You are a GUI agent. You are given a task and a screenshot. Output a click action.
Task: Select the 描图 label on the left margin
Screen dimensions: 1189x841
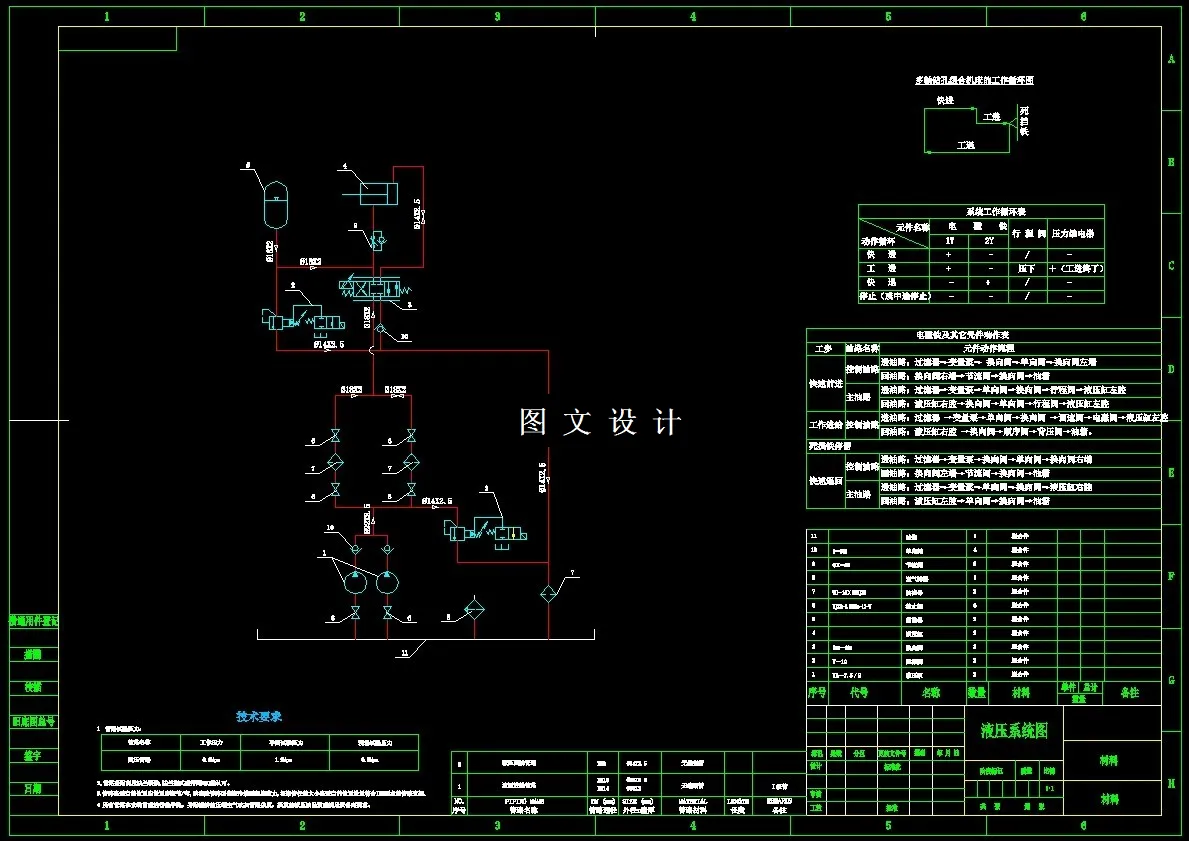coord(33,654)
